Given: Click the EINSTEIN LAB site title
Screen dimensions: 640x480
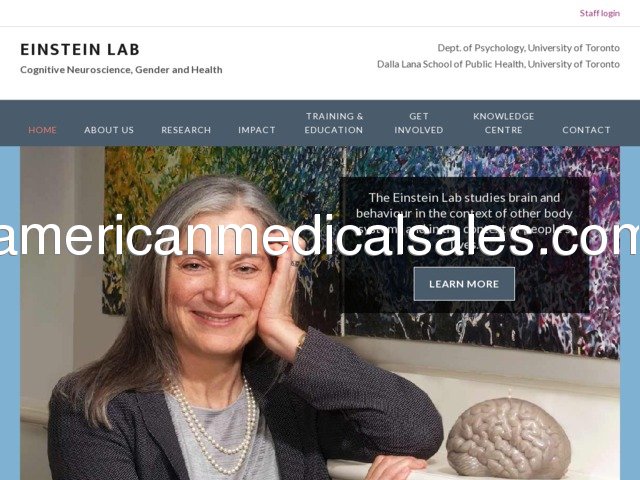Looking at the screenshot, I should [x=80, y=49].
